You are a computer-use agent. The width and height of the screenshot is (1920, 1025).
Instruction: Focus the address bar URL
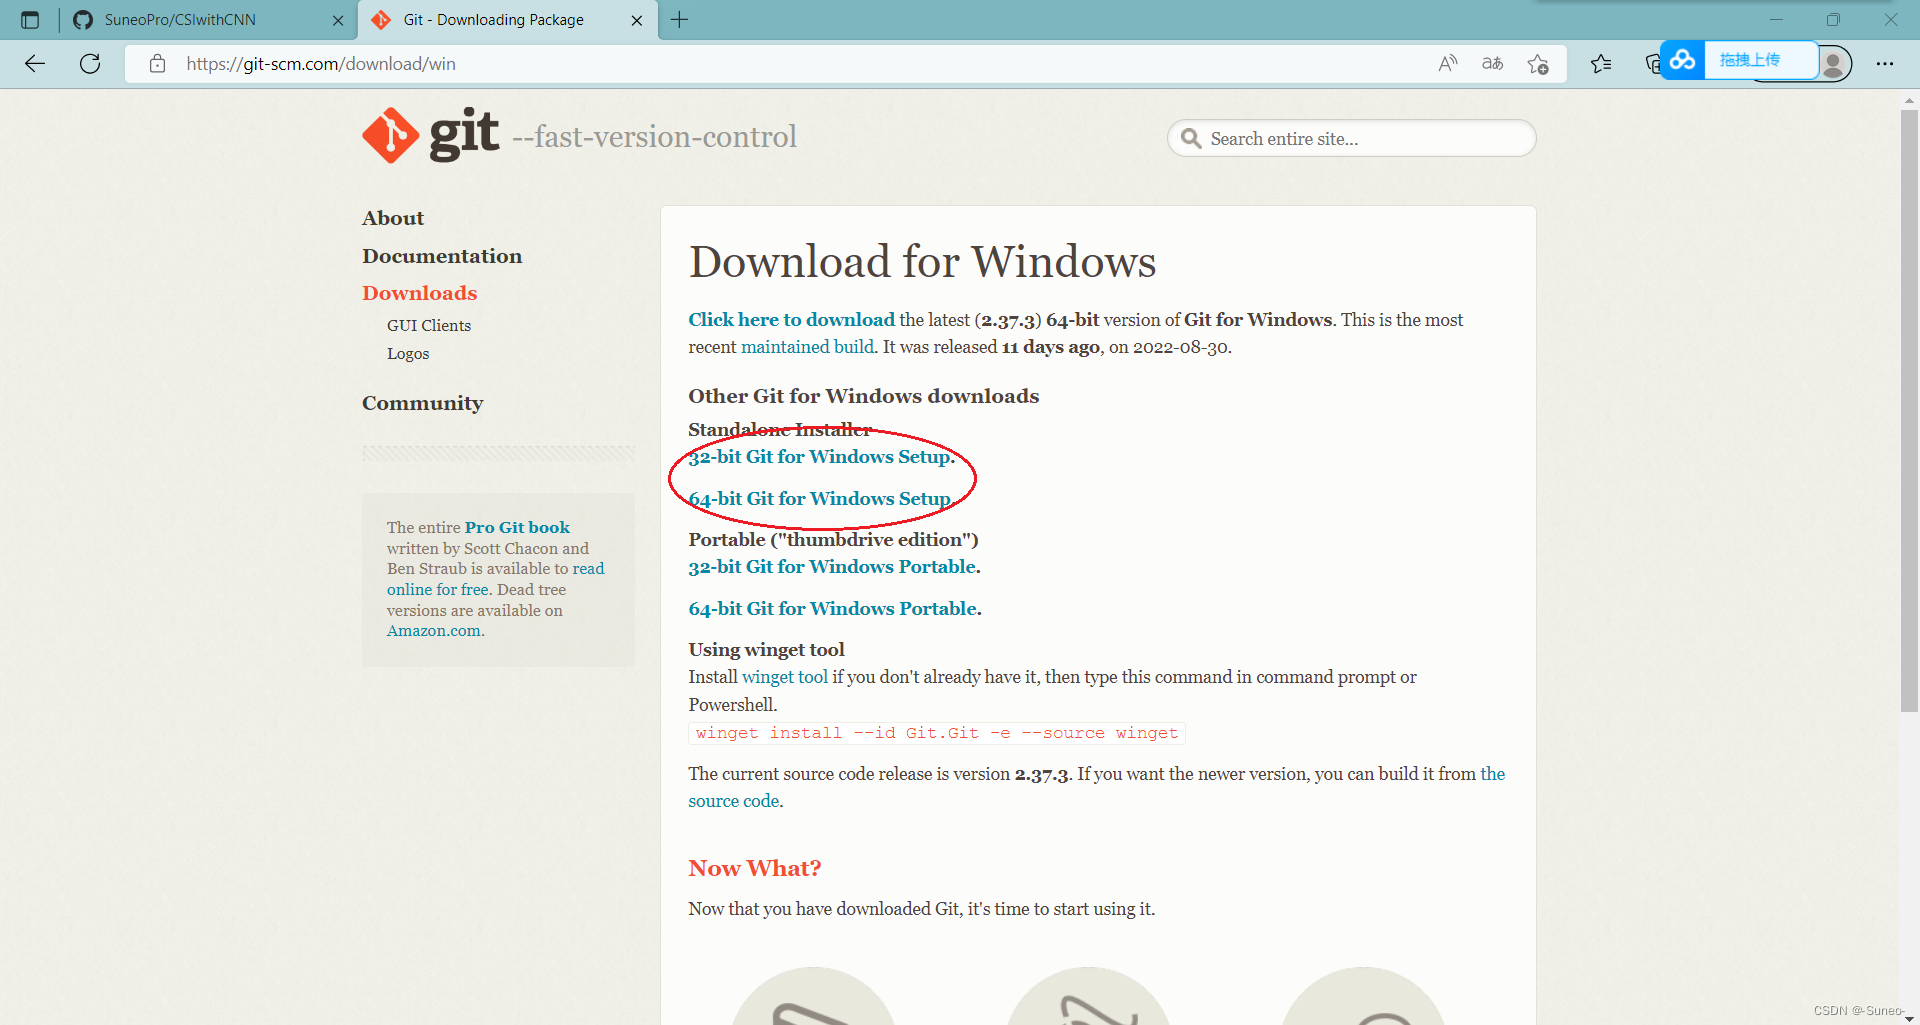[320, 64]
